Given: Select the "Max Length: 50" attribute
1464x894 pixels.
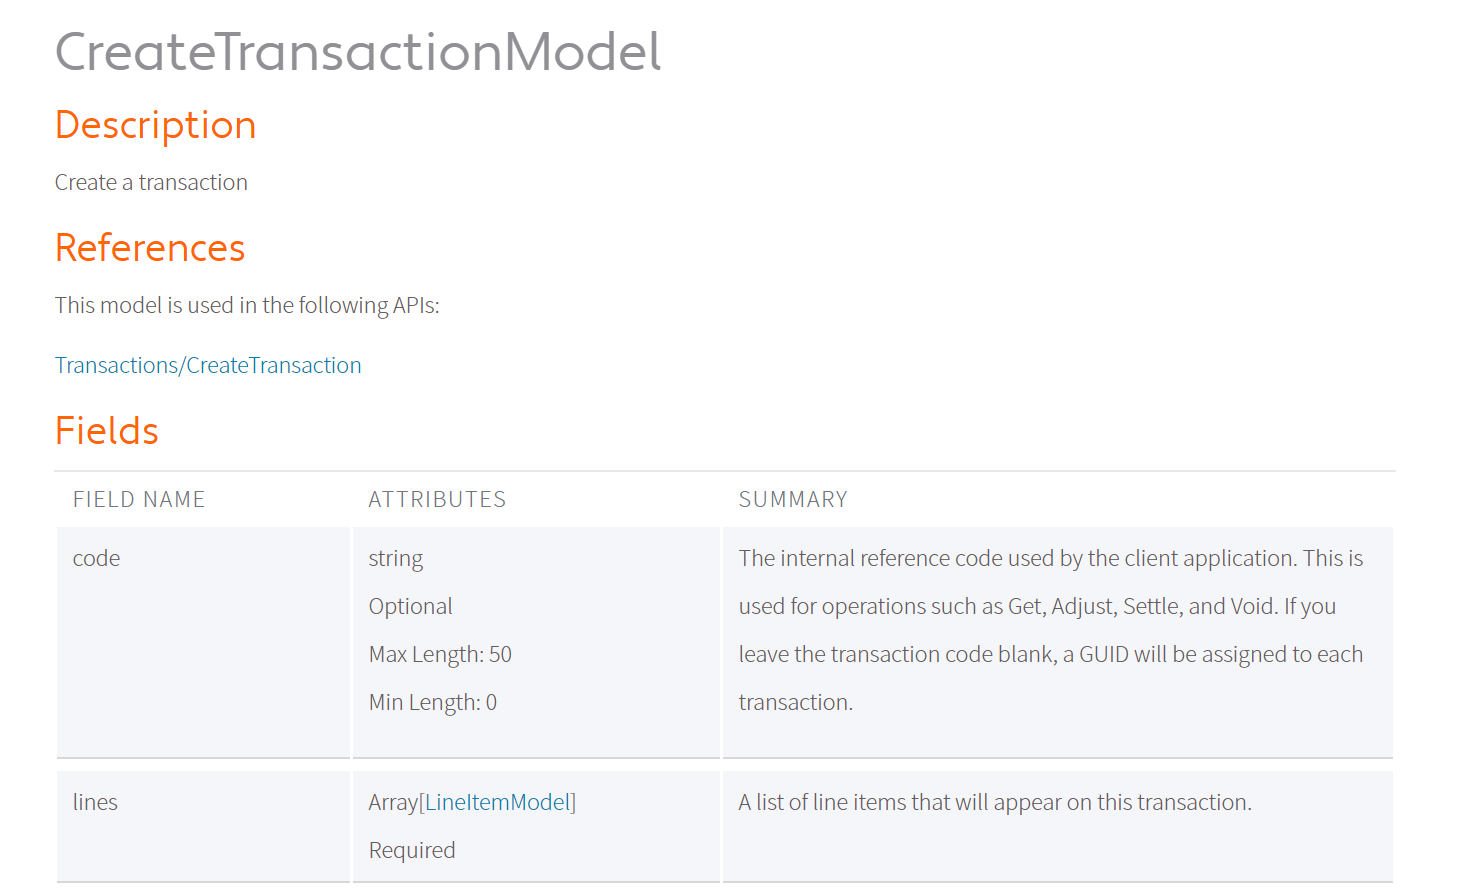Looking at the screenshot, I should click(x=440, y=655).
